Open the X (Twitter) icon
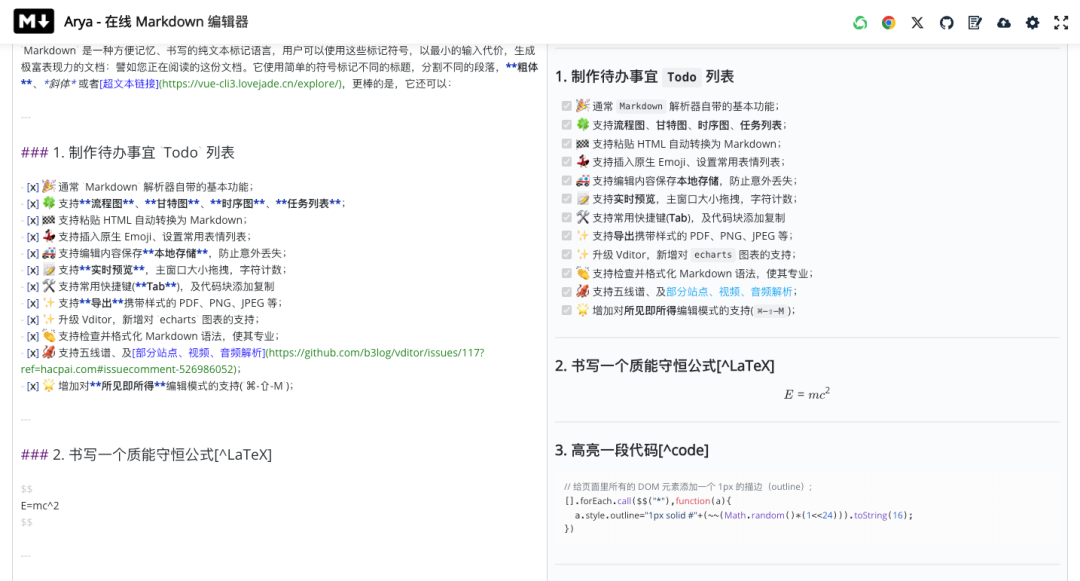Screen dimensions: 1080x581 [917, 23]
